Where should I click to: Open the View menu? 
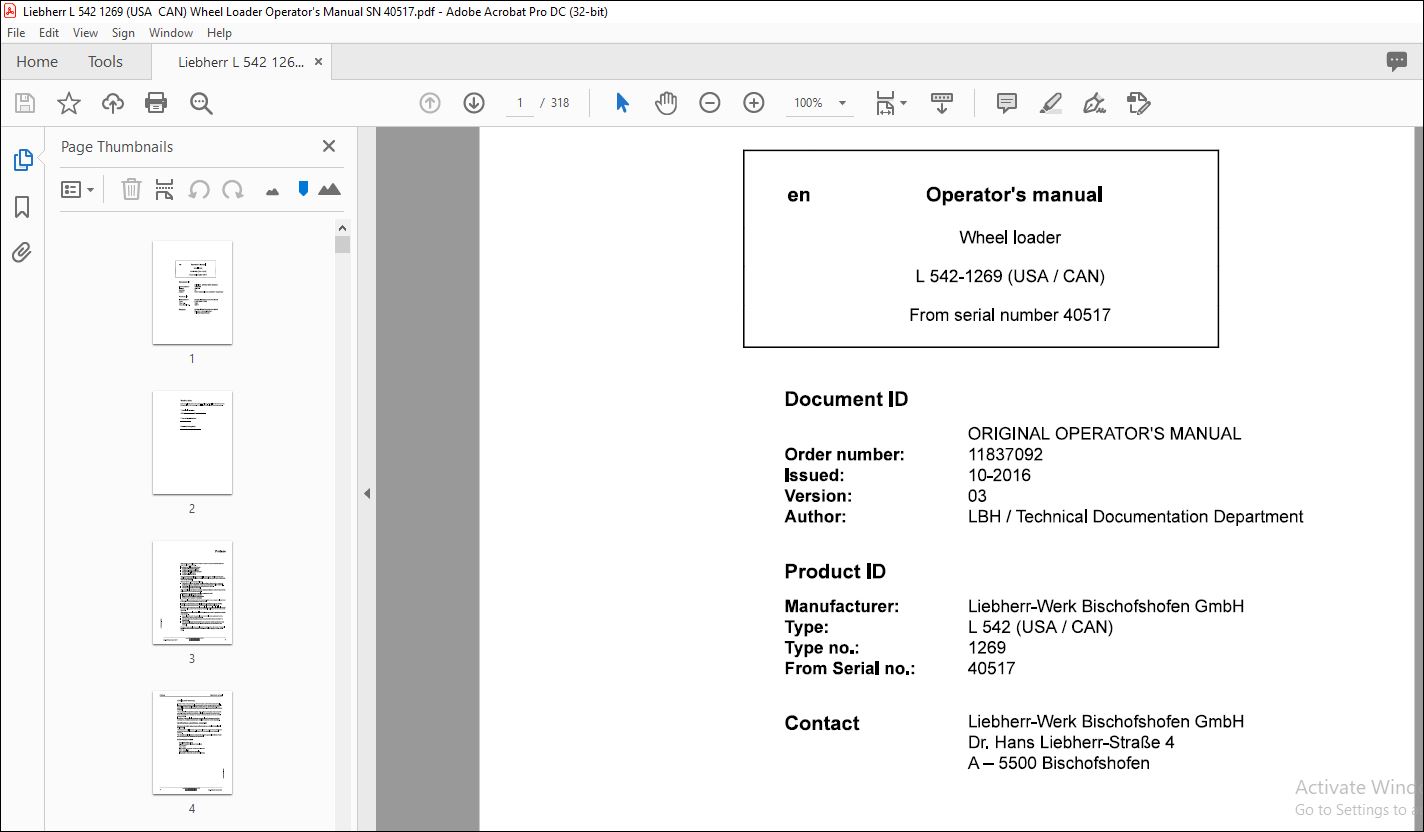[x=85, y=33]
